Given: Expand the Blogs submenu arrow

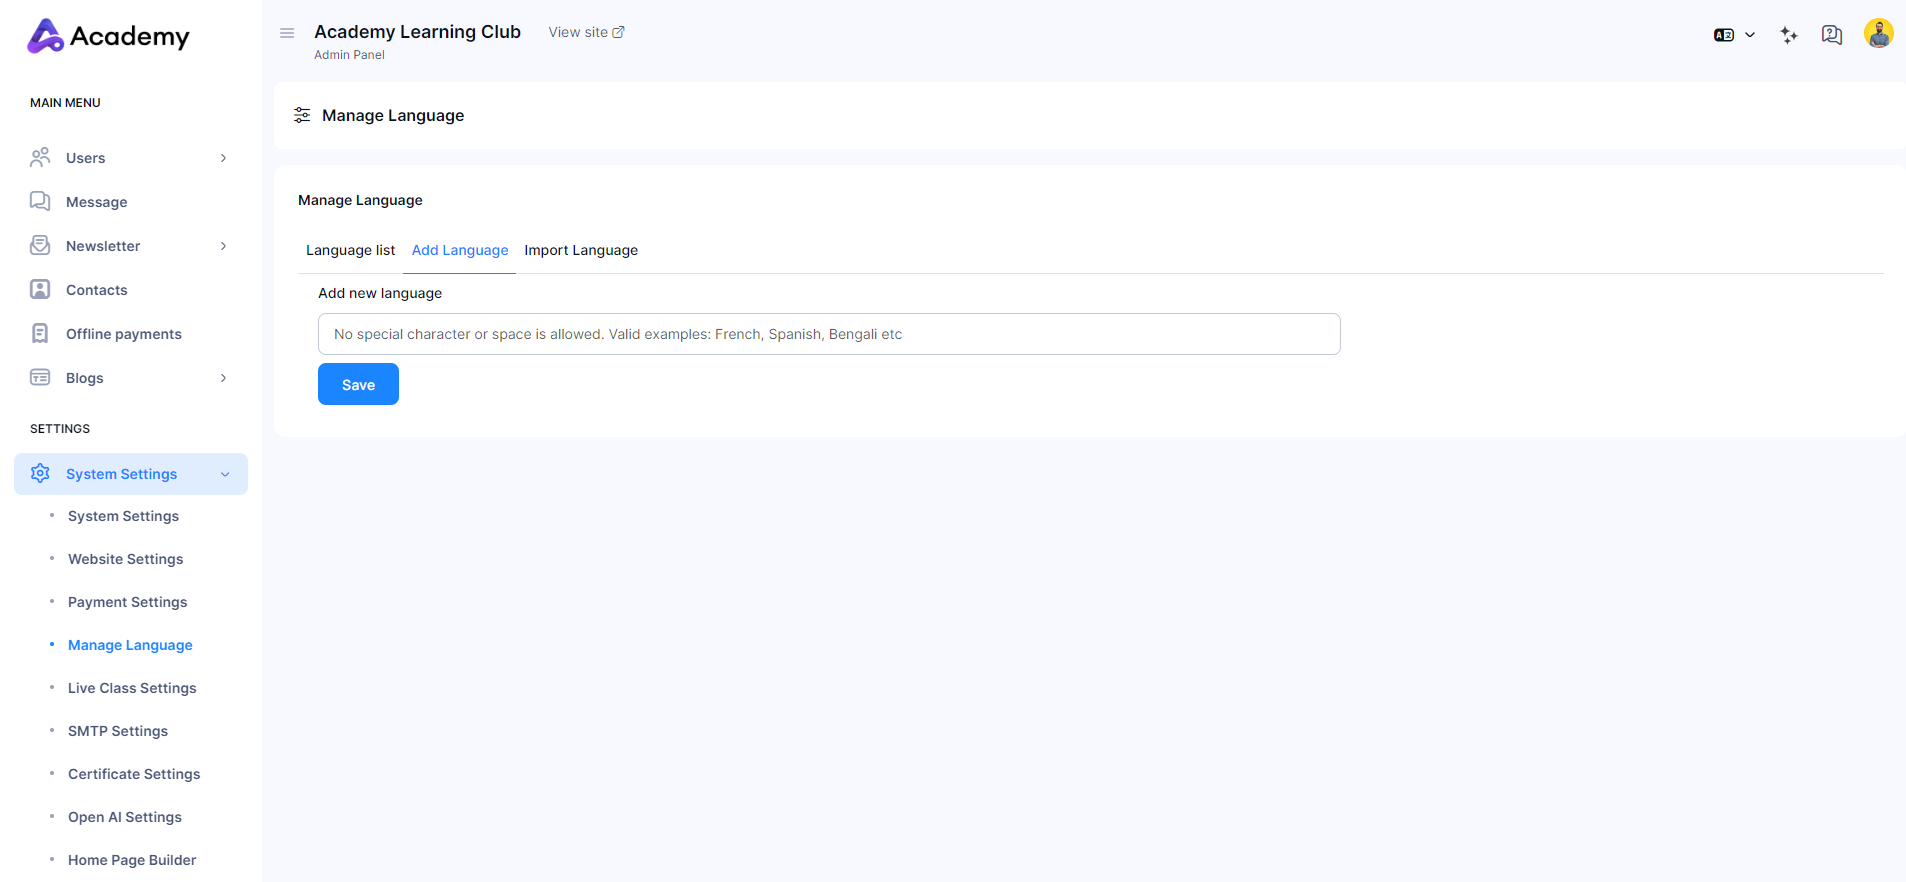Looking at the screenshot, I should tap(223, 378).
